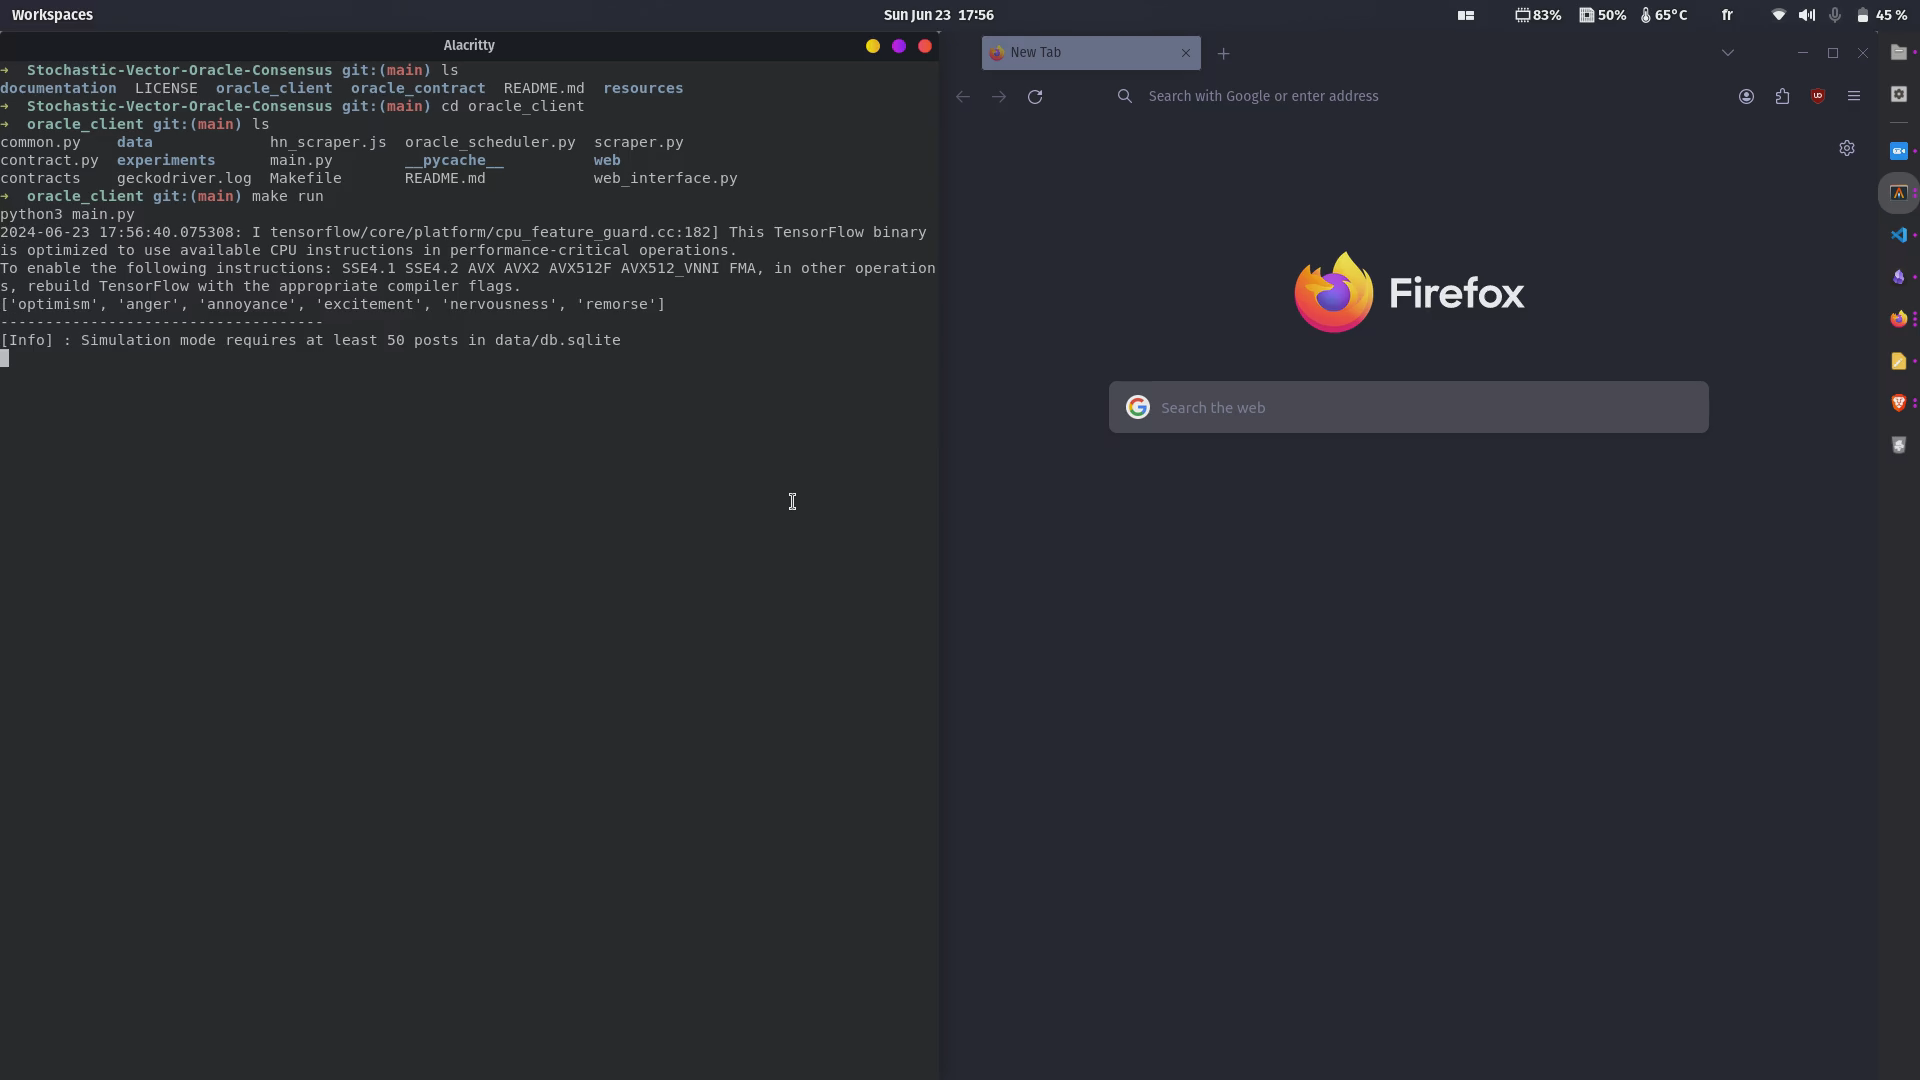This screenshot has height=1080, width=1920.
Task: Close the Alacritty window with red button
Action: point(925,46)
